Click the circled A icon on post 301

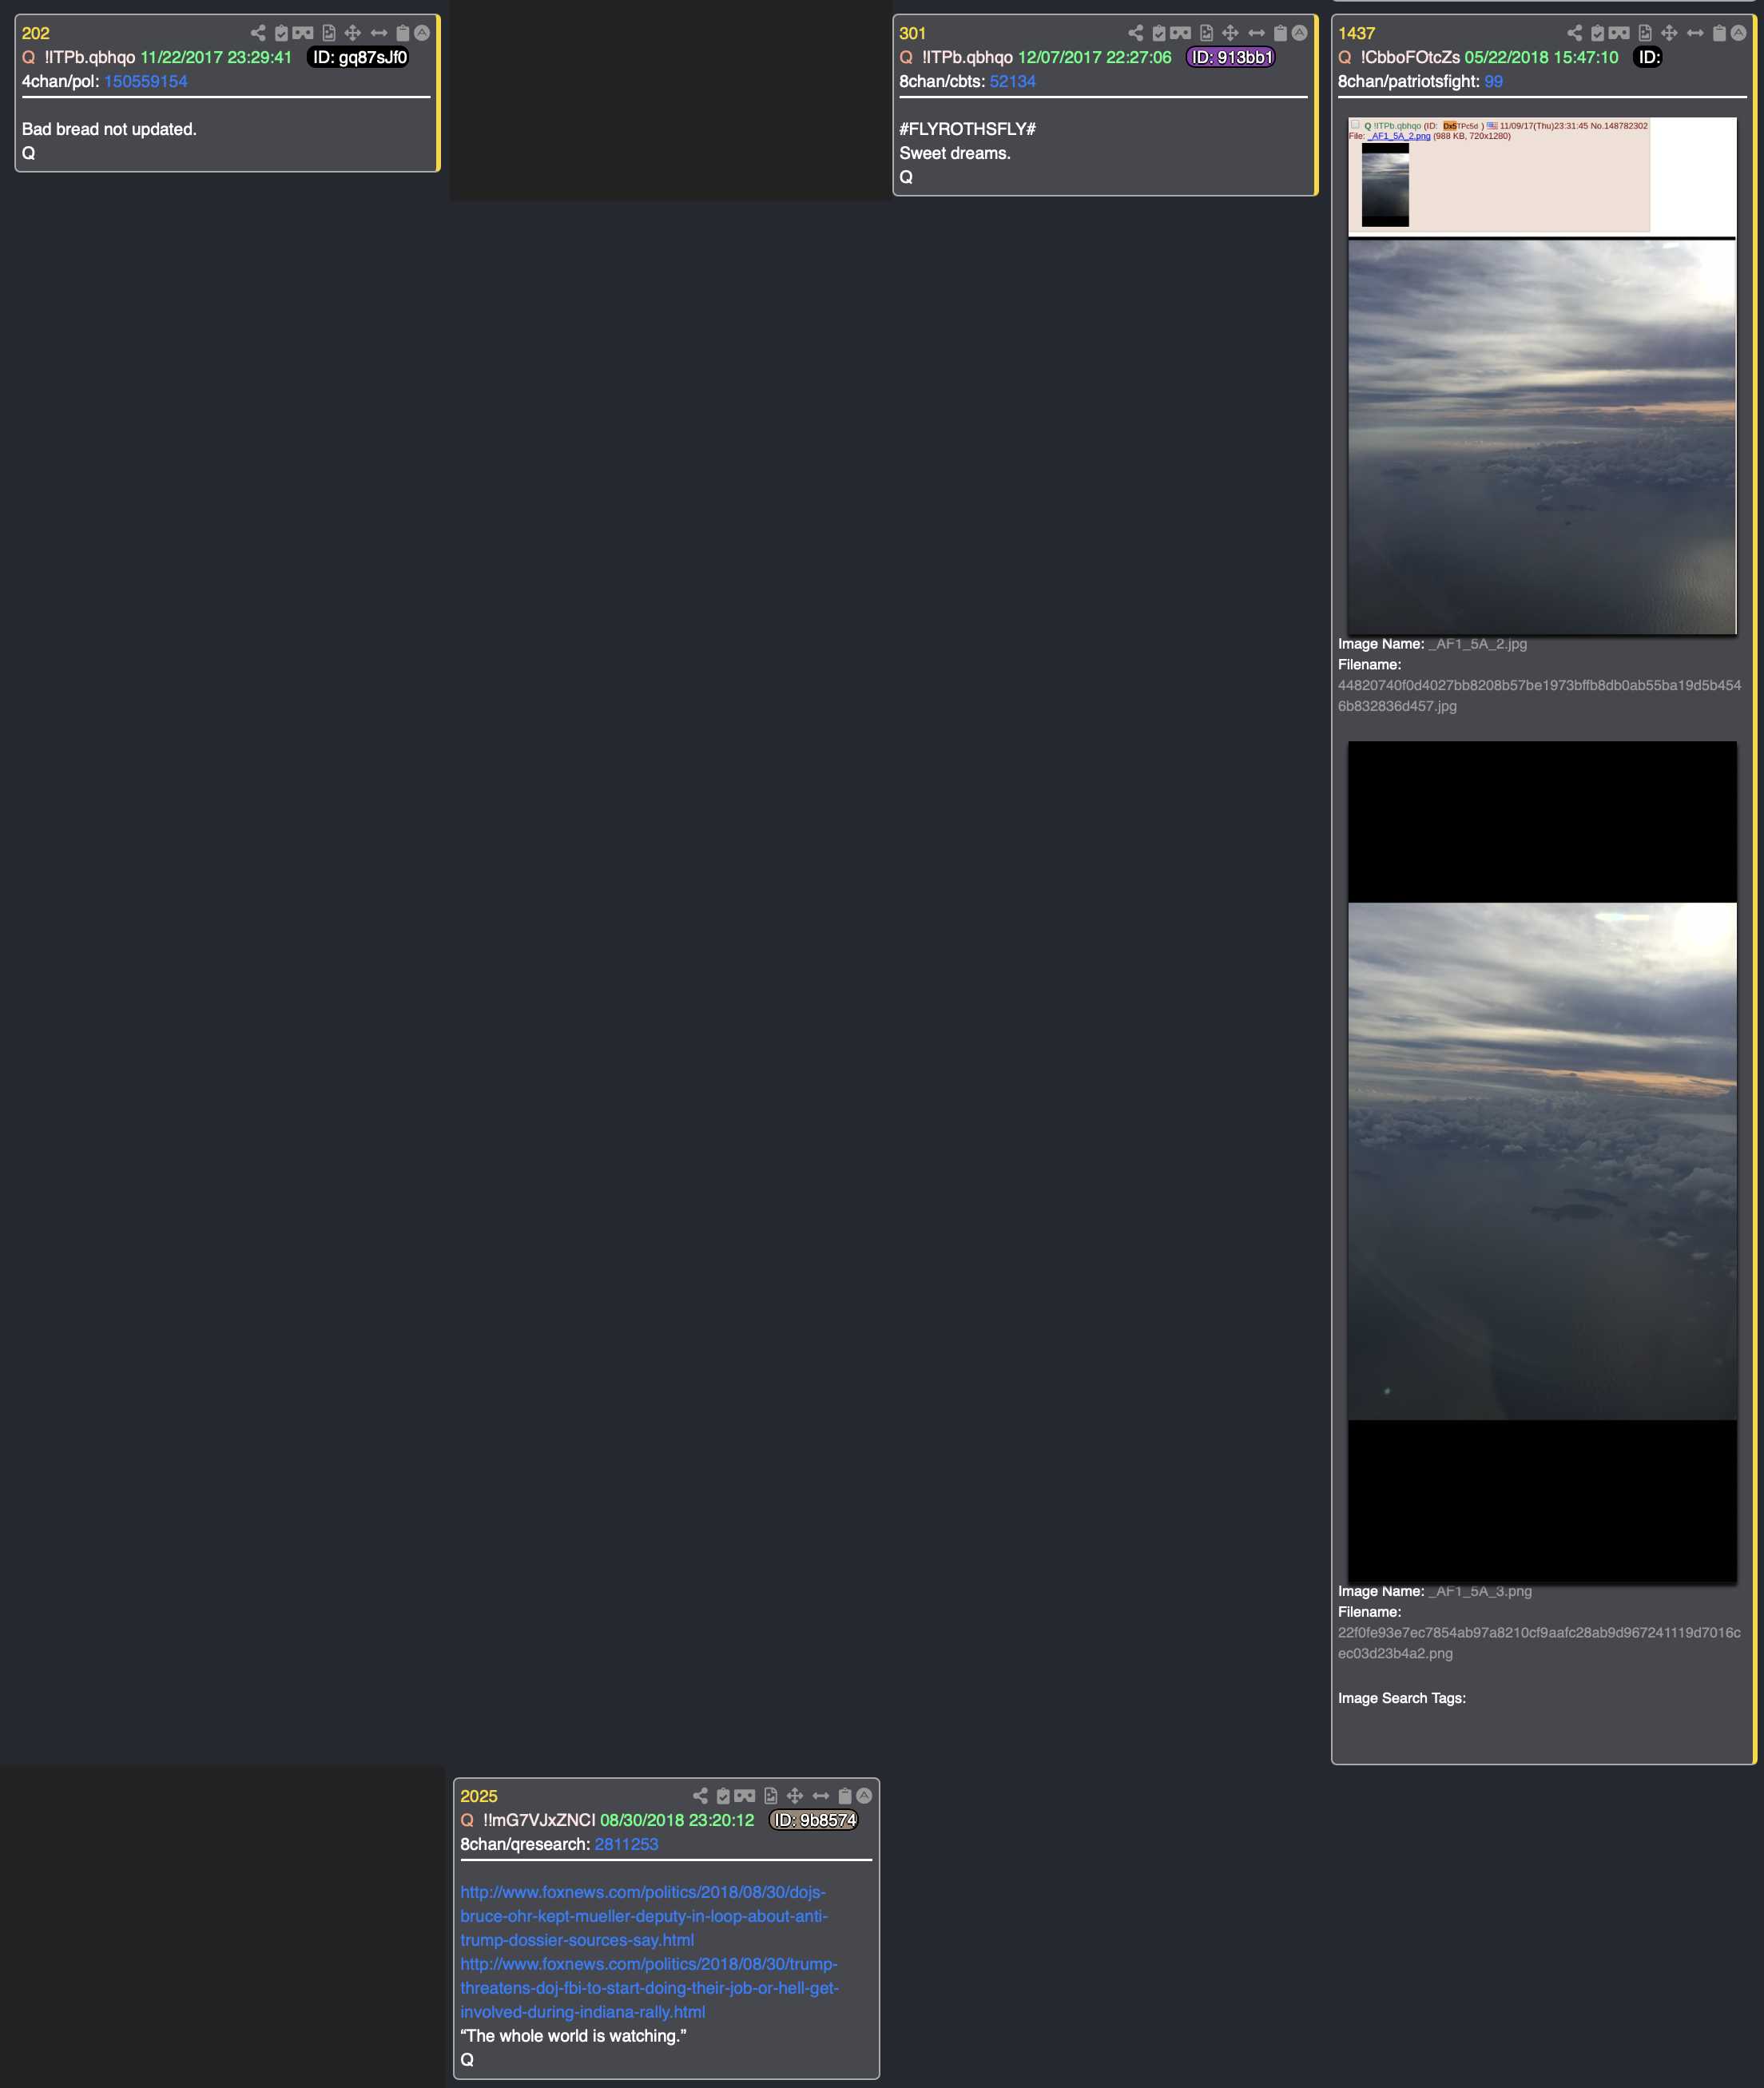click(x=1299, y=33)
